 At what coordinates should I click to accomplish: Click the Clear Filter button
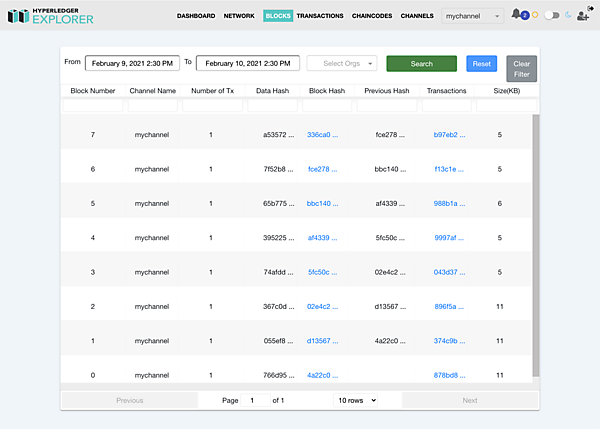click(x=521, y=68)
